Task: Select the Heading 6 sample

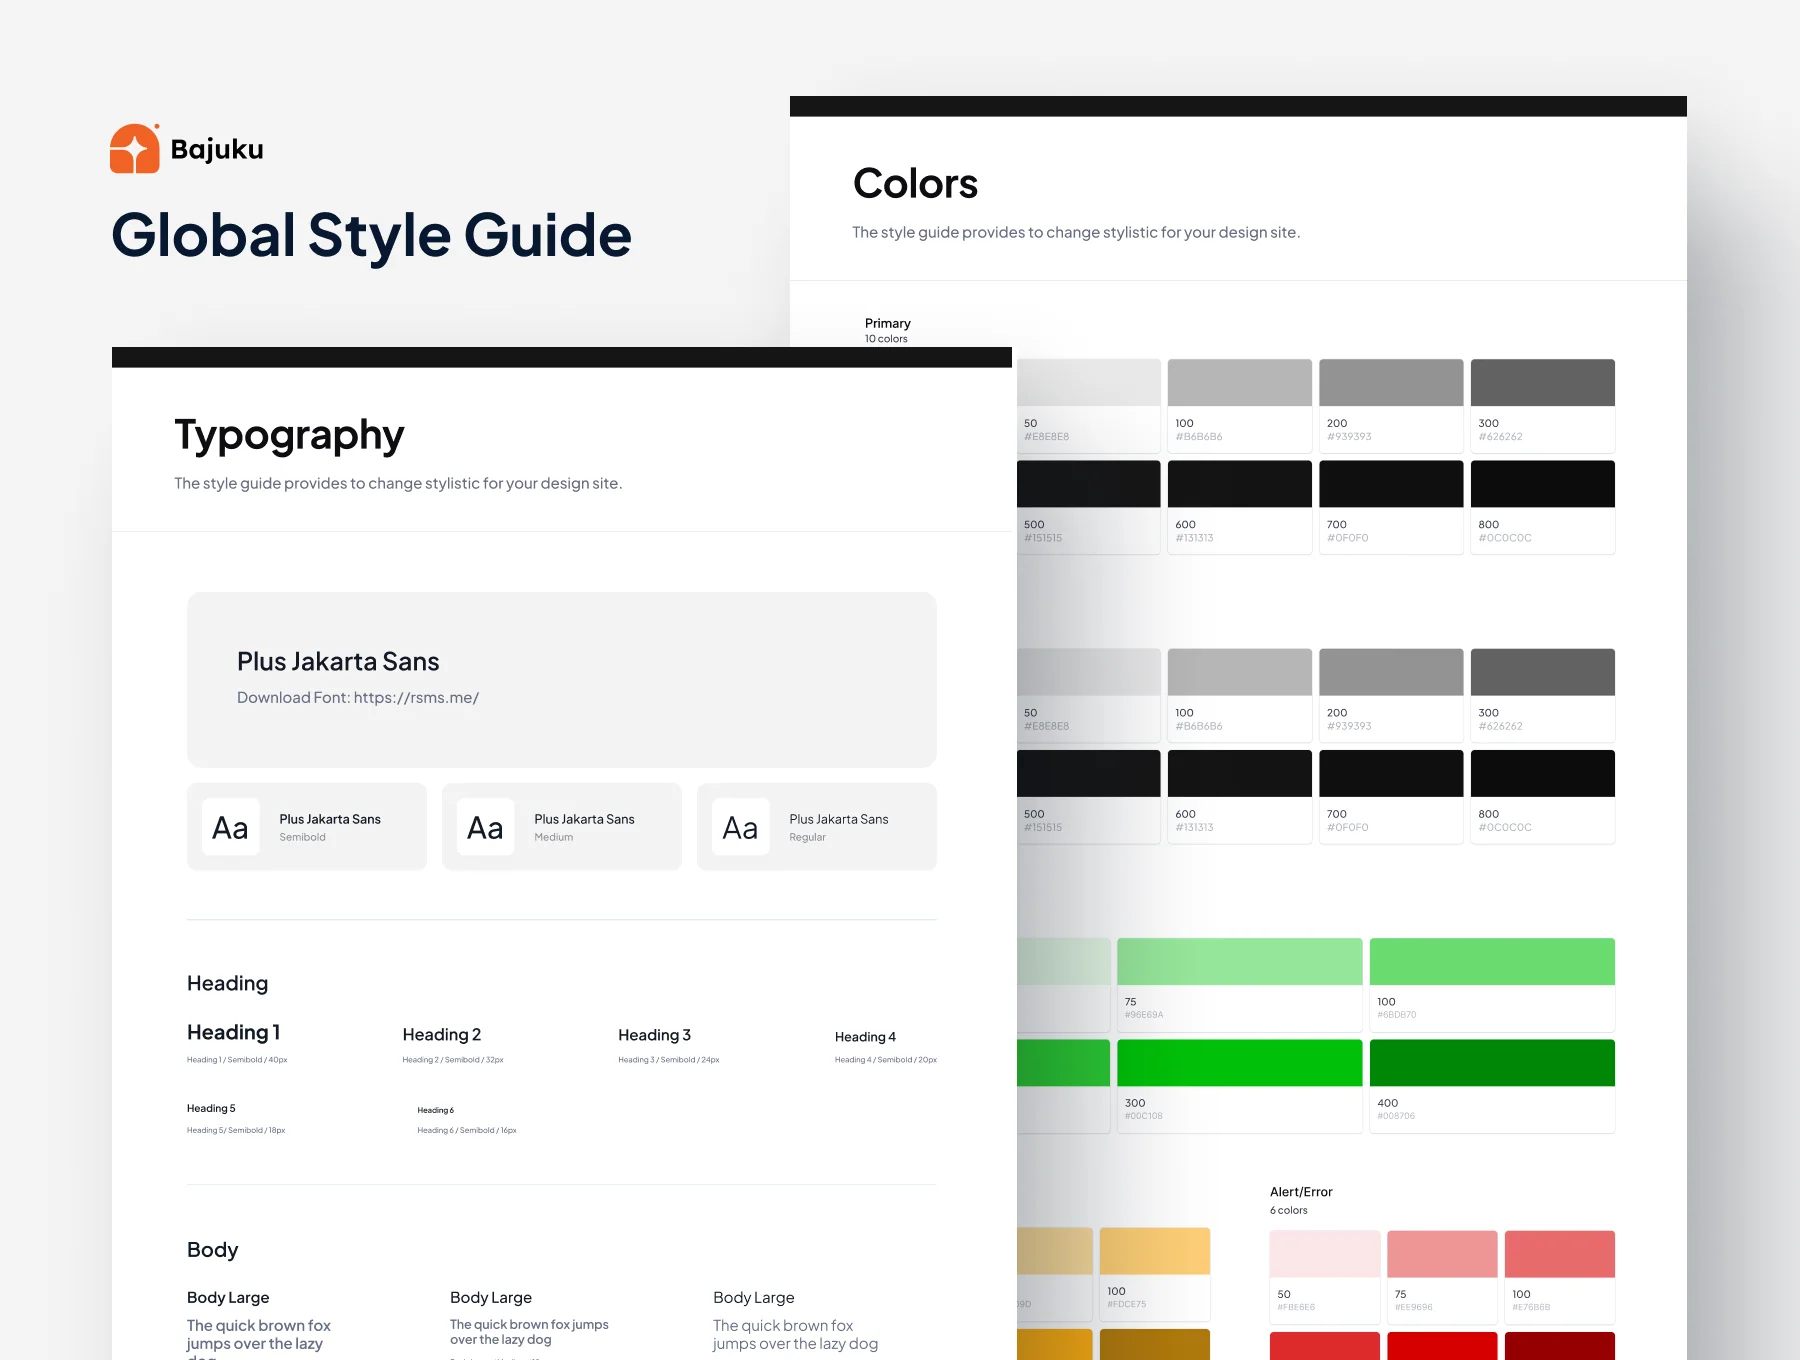Action: point(435,1110)
